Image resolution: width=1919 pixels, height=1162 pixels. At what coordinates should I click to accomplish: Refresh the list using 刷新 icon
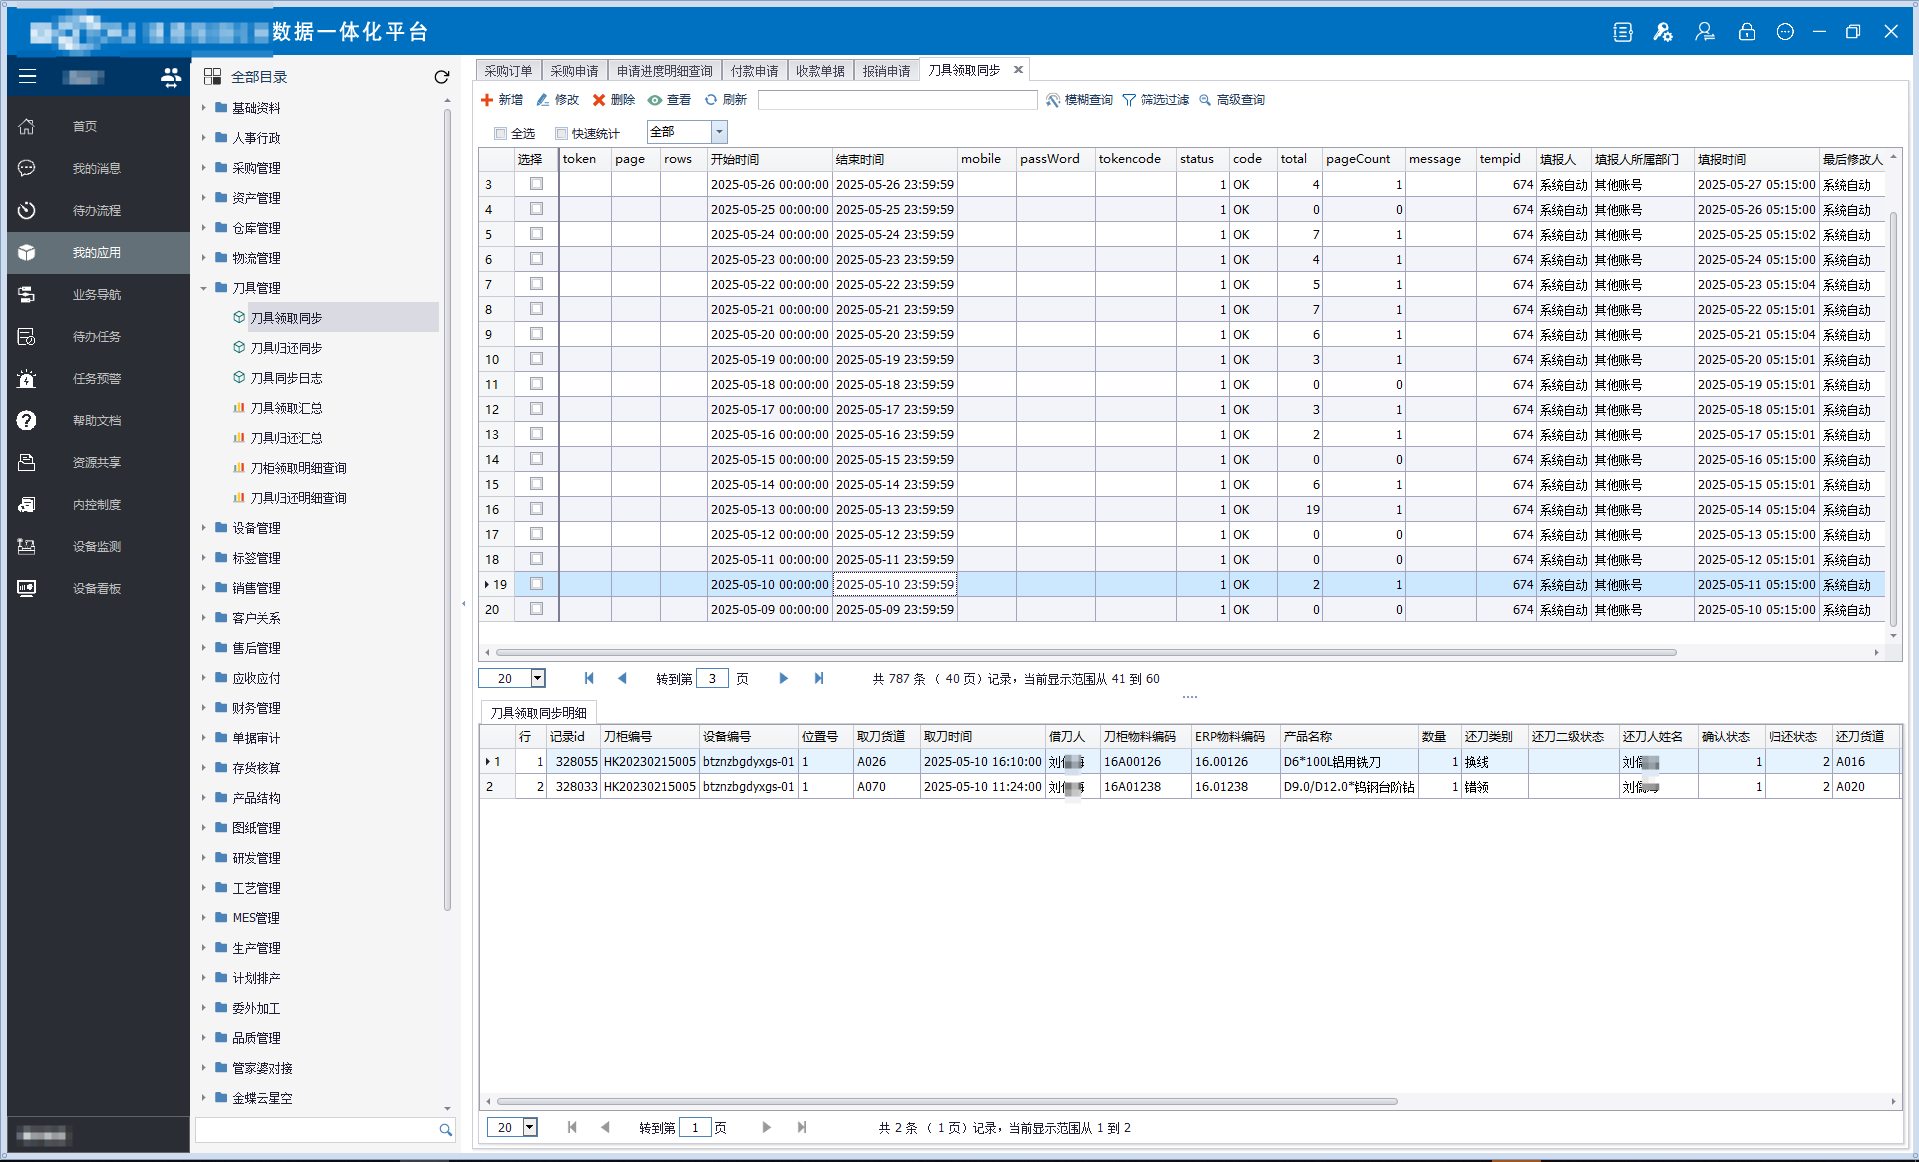[727, 99]
